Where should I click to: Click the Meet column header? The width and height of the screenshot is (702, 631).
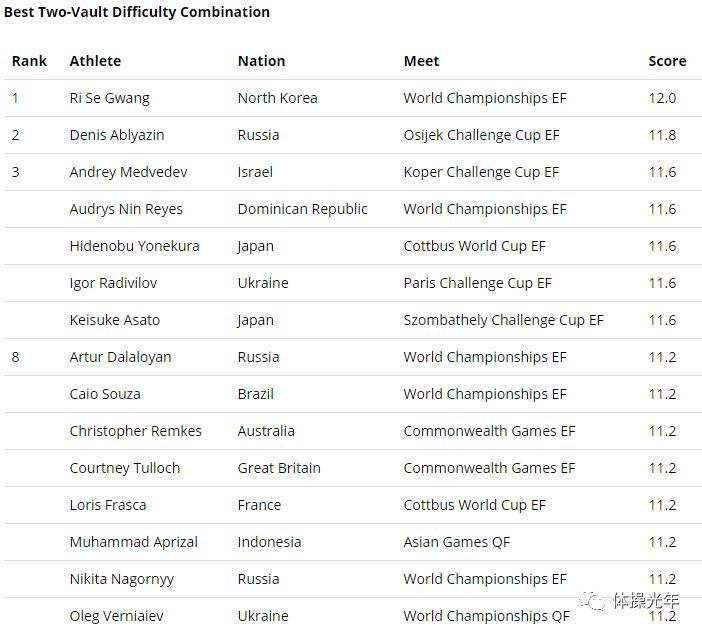421,61
